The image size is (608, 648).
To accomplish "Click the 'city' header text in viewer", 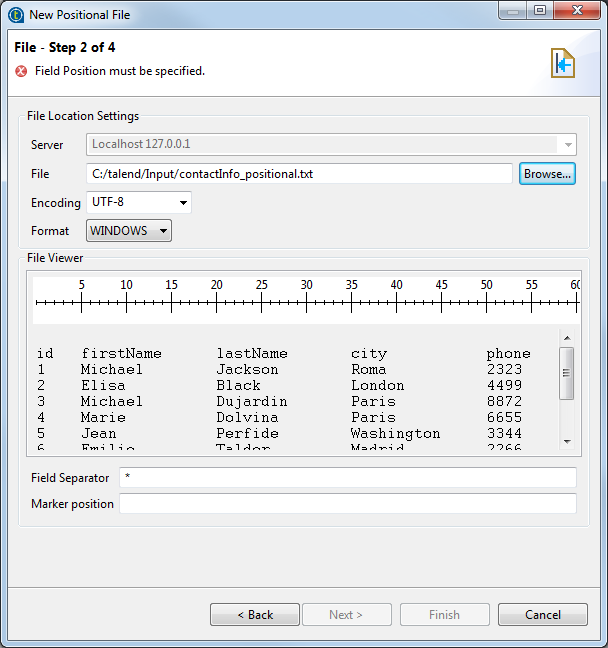I will 369,354.
